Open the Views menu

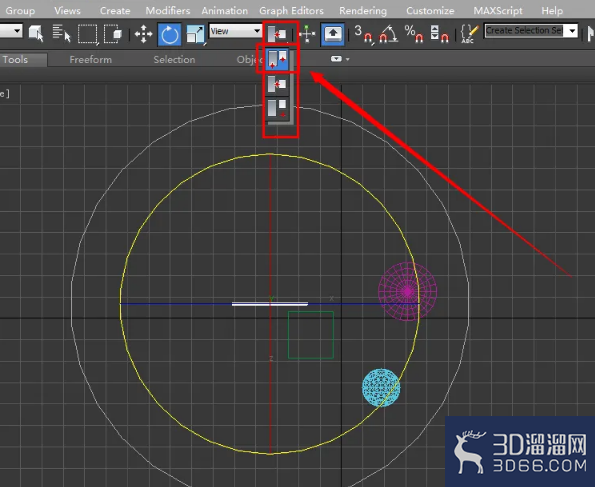tap(67, 11)
